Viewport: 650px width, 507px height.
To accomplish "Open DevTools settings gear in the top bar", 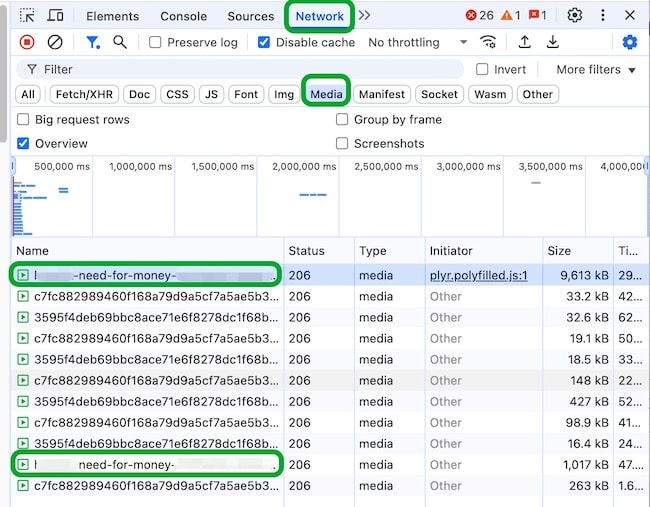I will pyautogui.click(x=574, y=16).
